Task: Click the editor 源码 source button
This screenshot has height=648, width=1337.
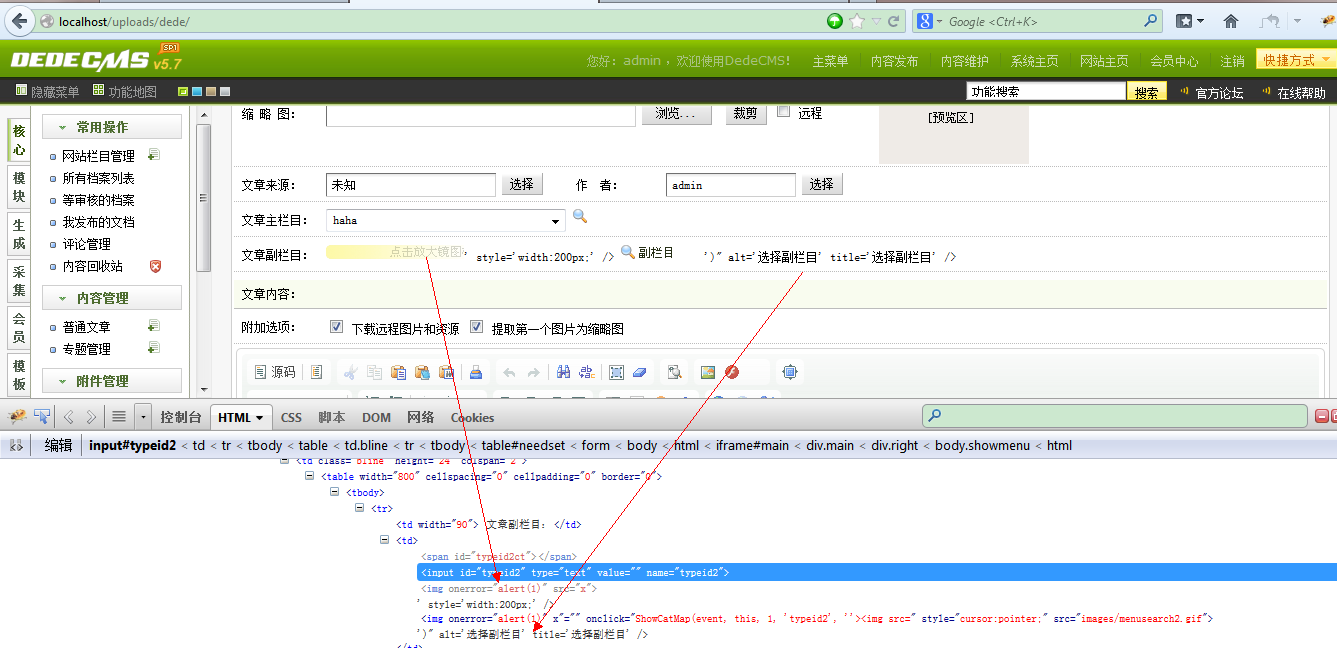Action: (276, 372)
